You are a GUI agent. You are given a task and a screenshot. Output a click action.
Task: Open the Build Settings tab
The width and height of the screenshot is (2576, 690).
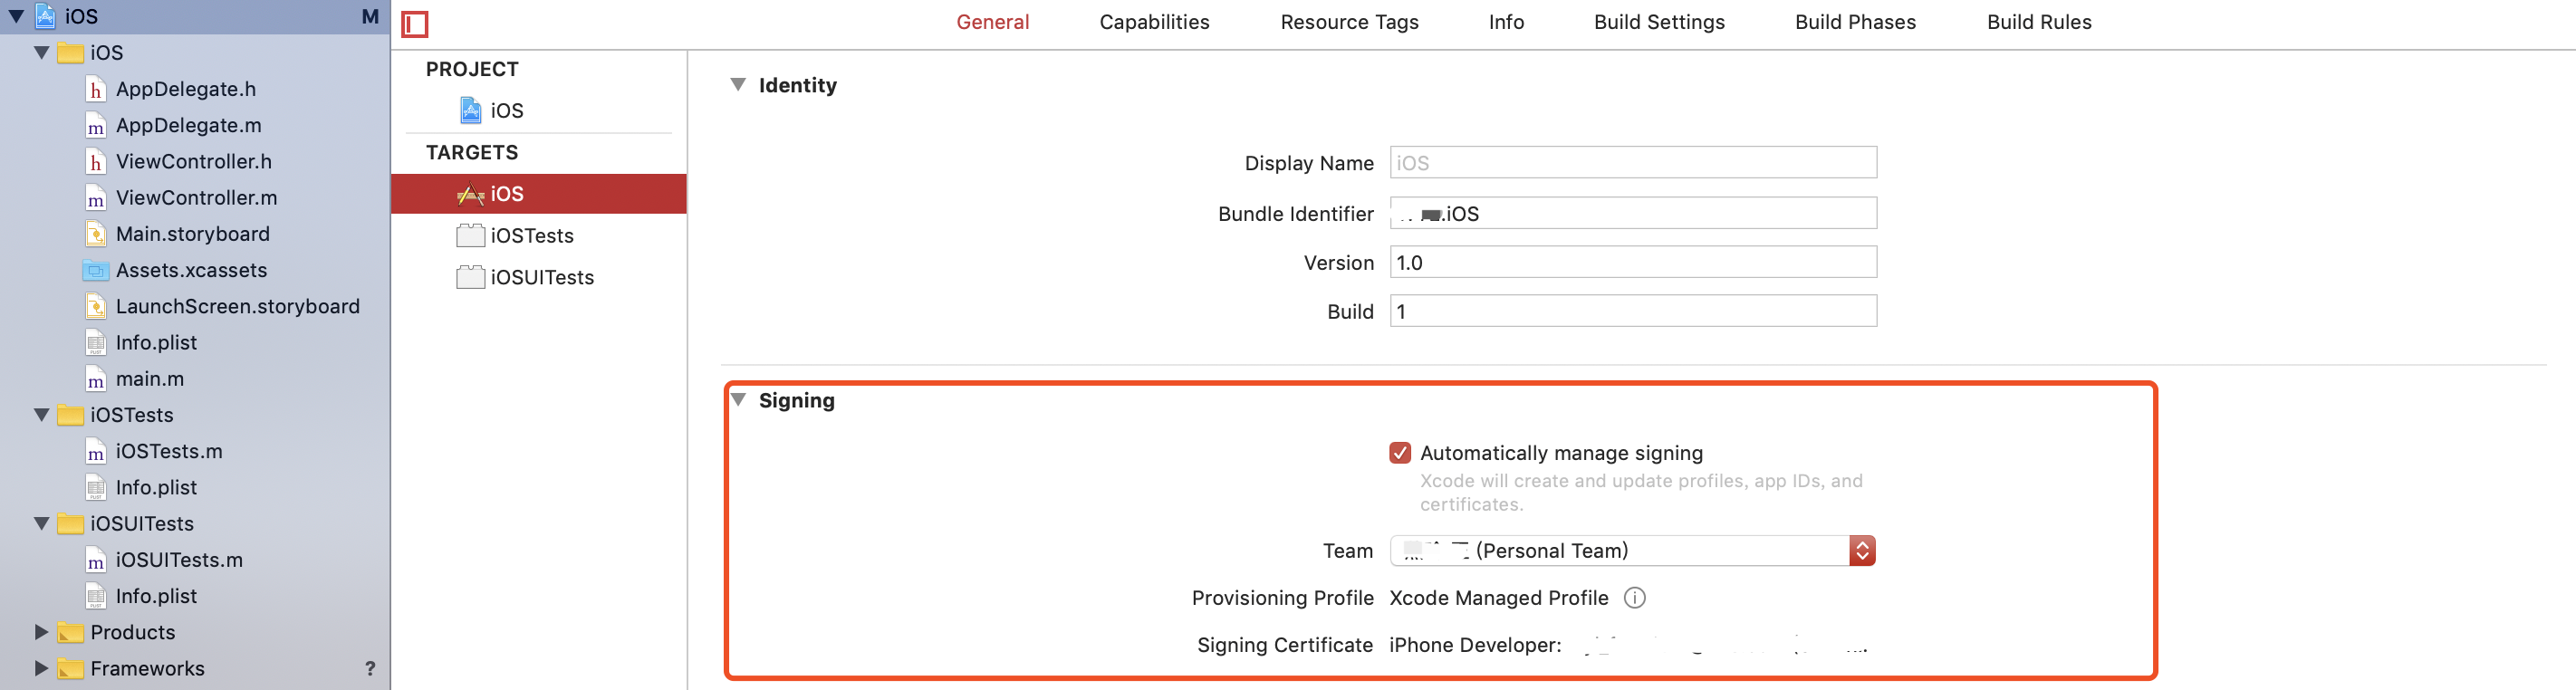[x=1659, y=22]
